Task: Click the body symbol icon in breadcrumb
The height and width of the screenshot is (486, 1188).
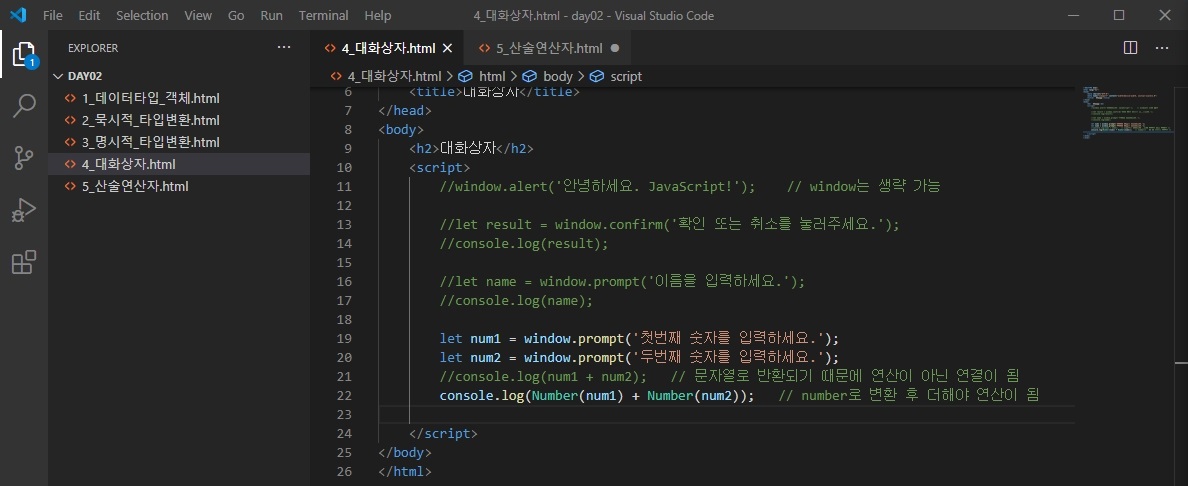Action: pos(530,76)
